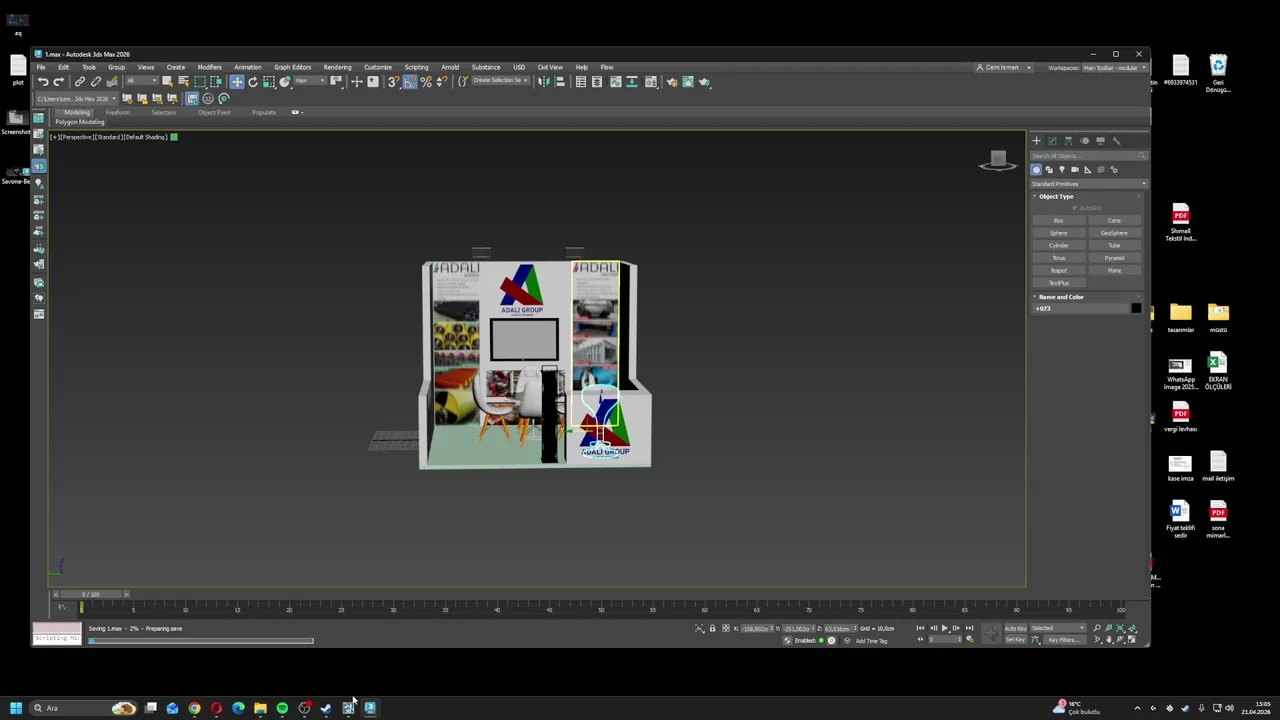
Task: Click the Teapot primitive button
Action: 1059,271
